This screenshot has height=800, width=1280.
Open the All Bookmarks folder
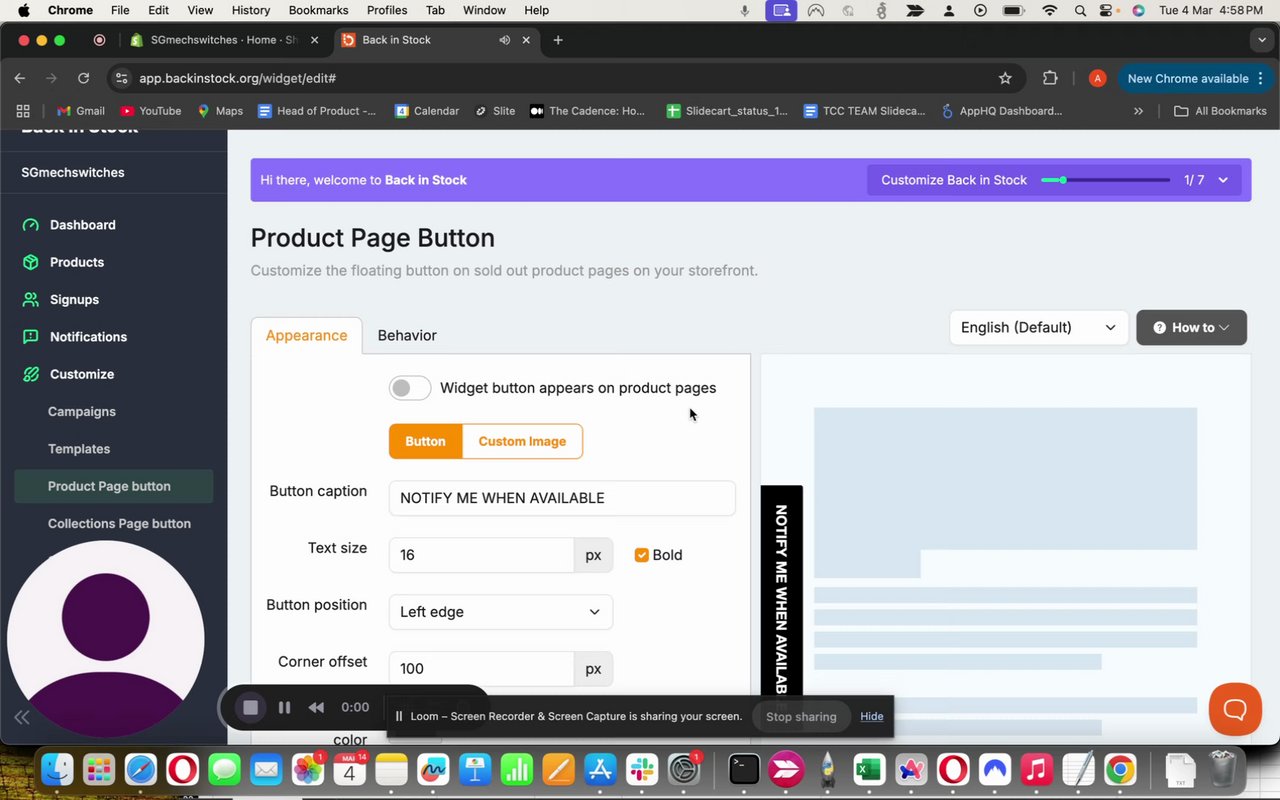click(1220, 111)
